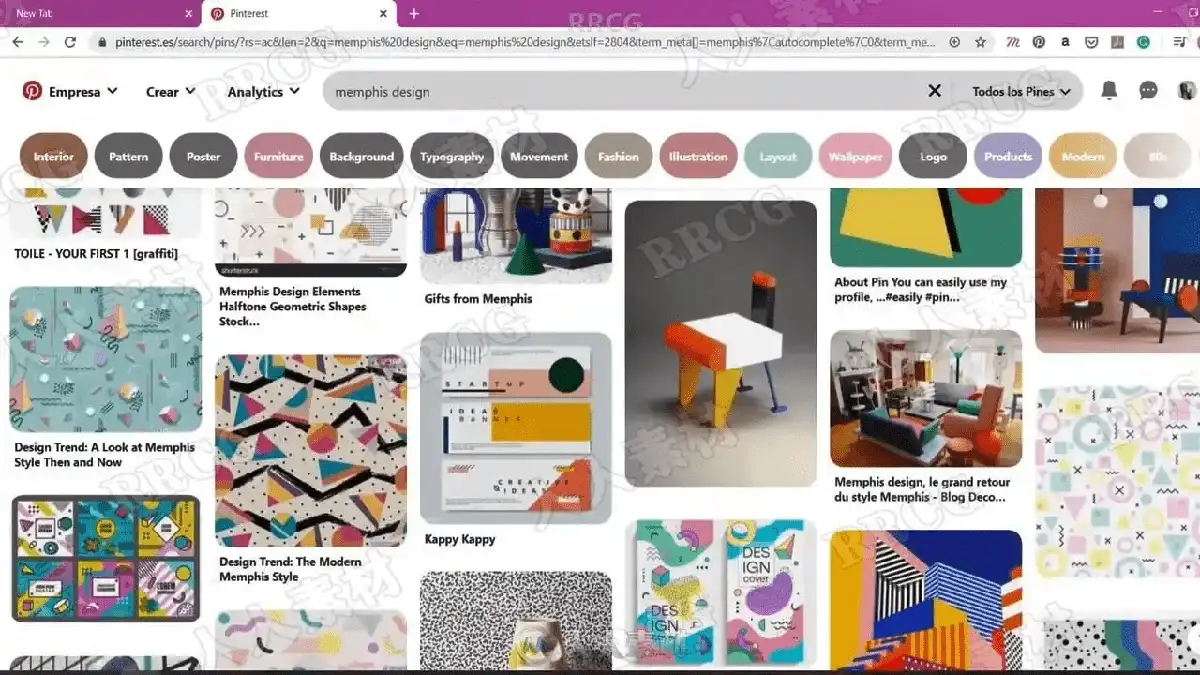The height and width of the screenshot is (675, 1200).
Task: Open the notifications bell
Action: coord(1109,91)
